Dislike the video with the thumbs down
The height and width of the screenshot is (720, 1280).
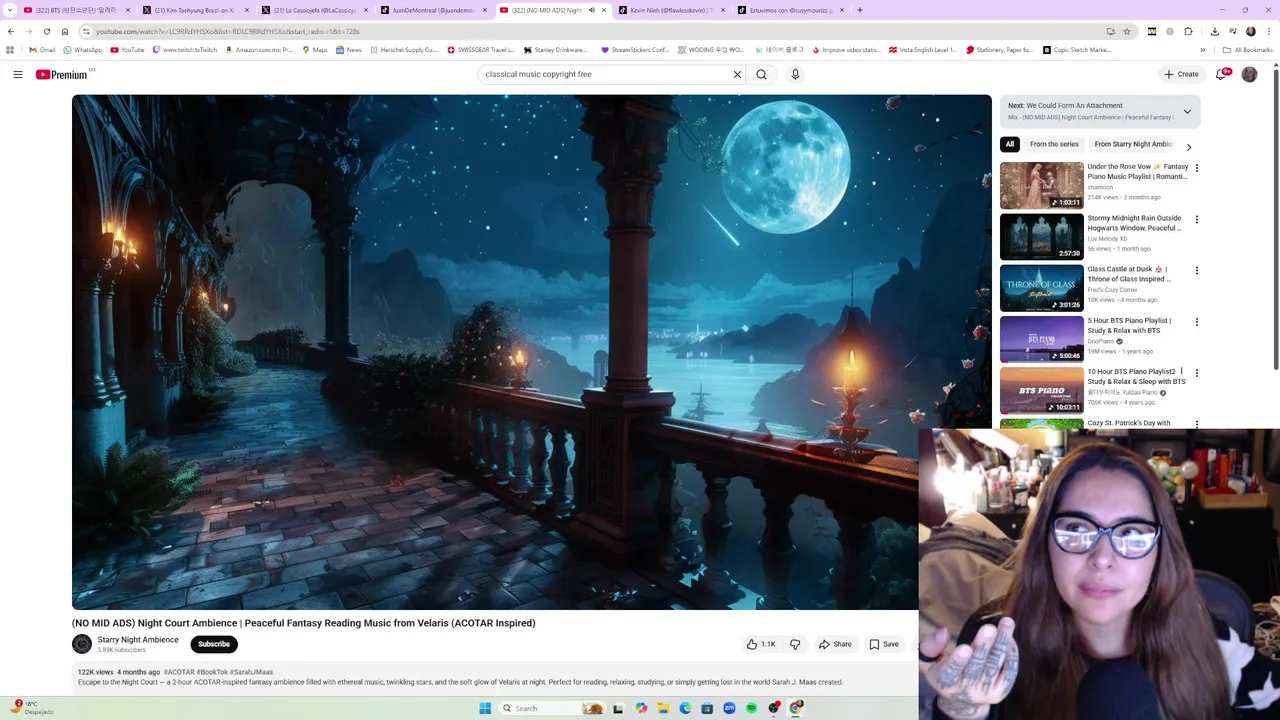tap(795, 644)
